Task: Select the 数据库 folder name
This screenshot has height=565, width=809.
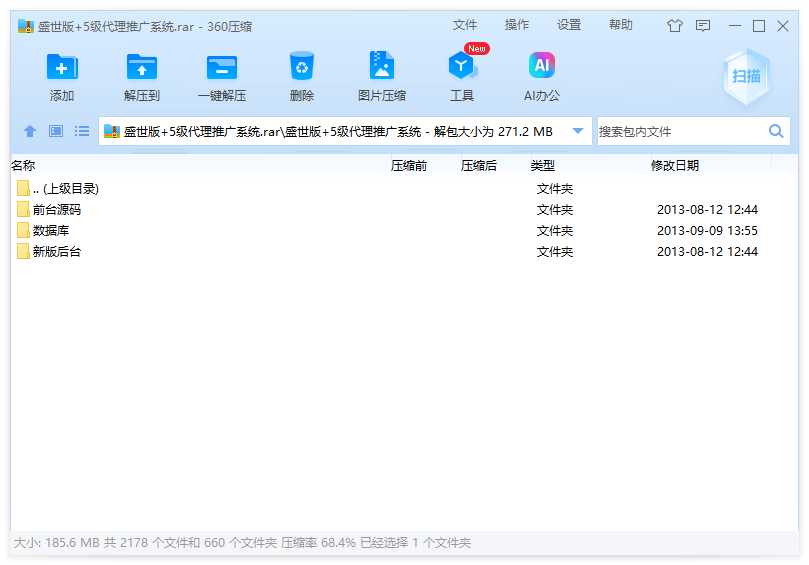Action: point(51,231)
